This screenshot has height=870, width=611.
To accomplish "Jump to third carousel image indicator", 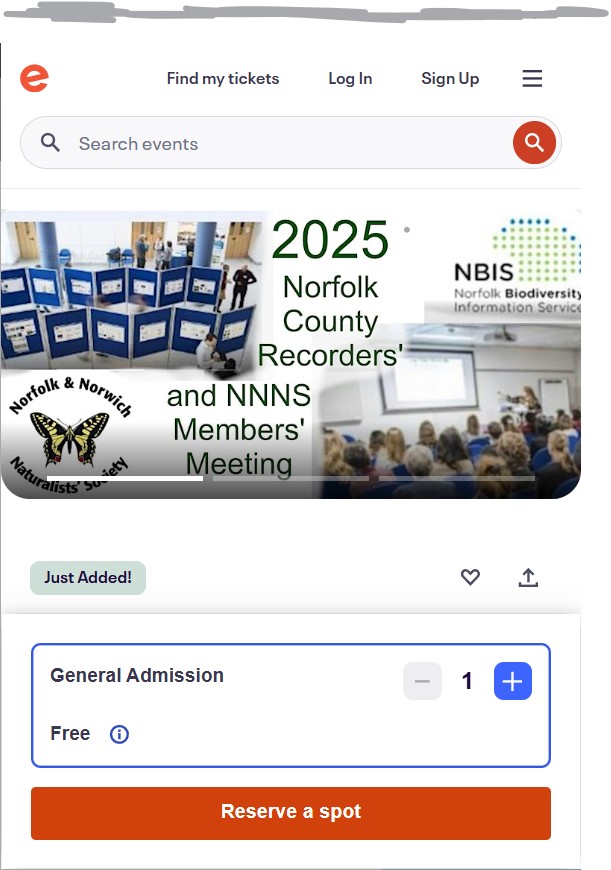I will (457, 478).
